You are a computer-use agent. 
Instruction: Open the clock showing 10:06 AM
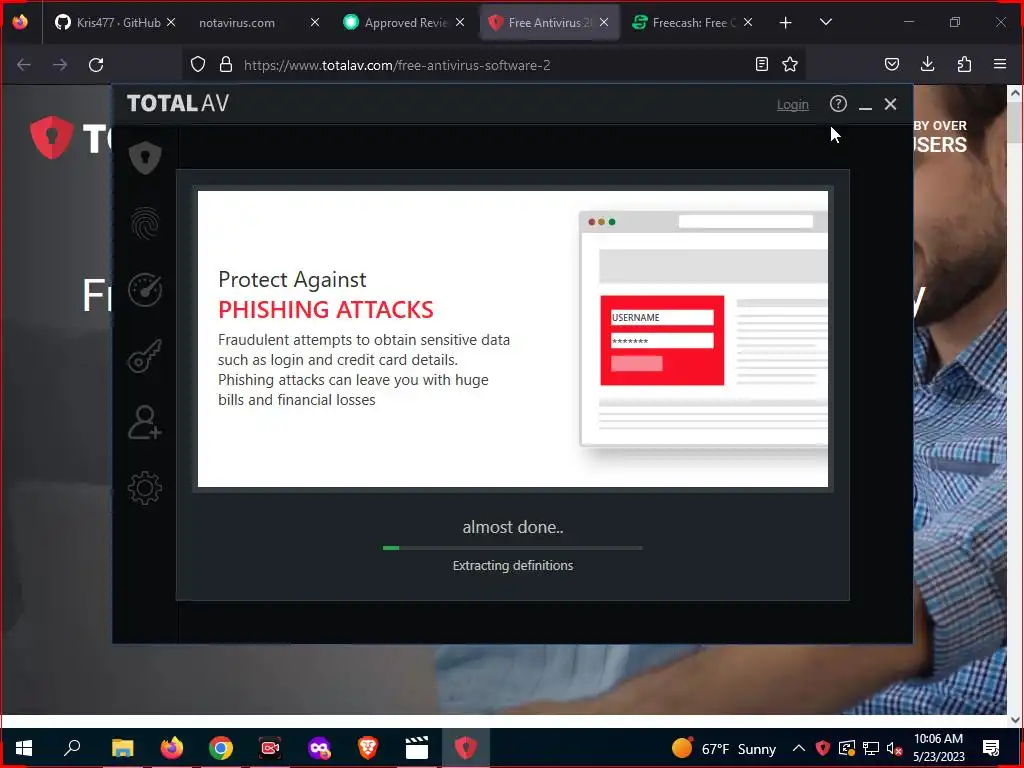coord(938,748)
